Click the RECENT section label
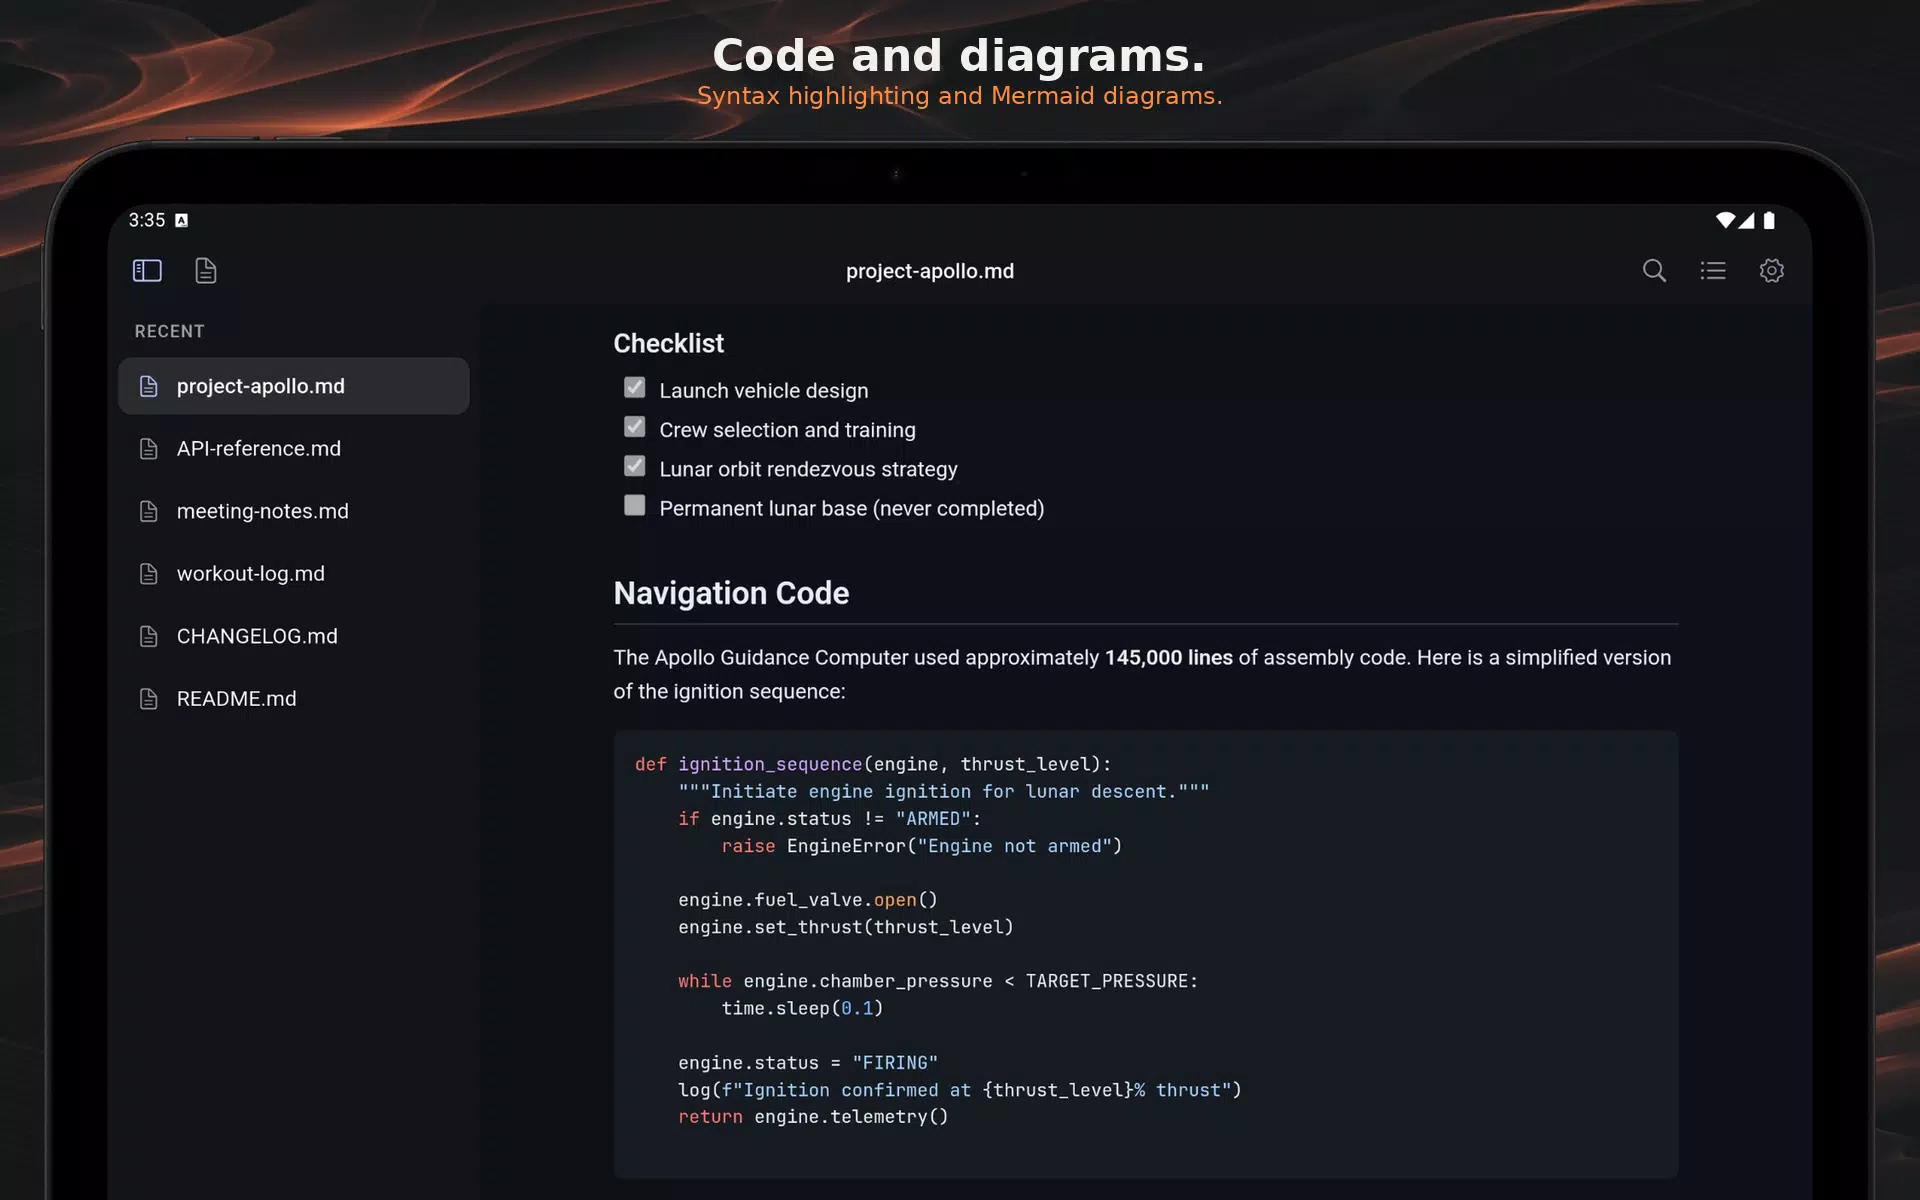This screenshot has width=1920, height=1200. [x=169, y=331]
